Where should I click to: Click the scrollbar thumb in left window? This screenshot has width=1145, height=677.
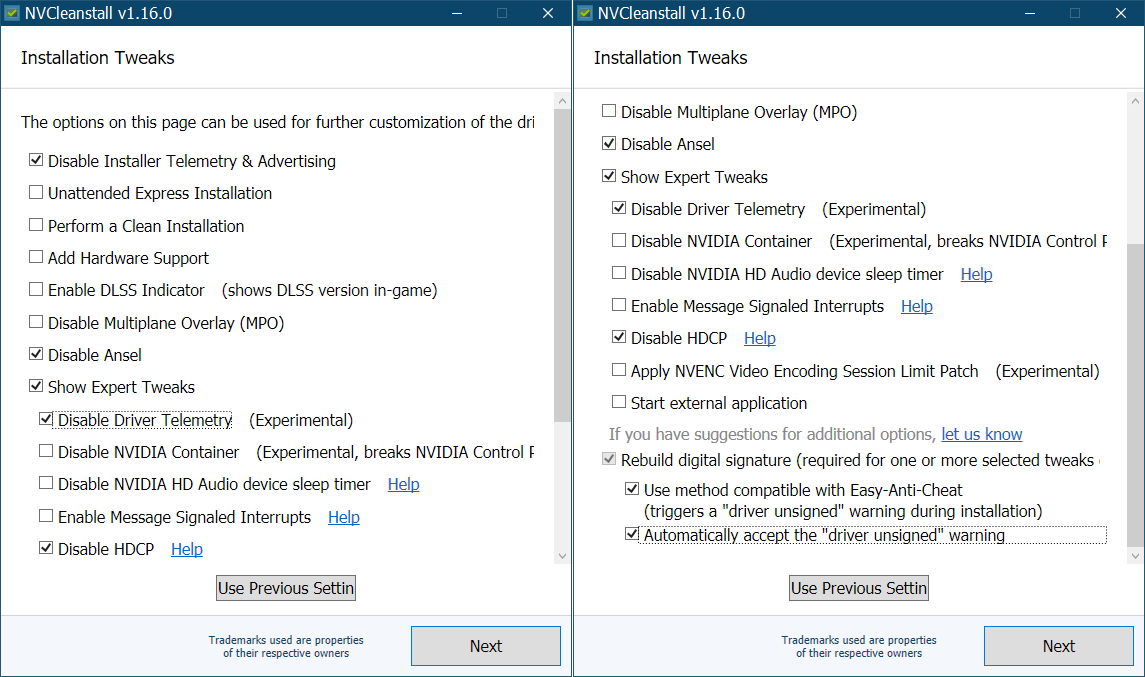tap(562, 266)
